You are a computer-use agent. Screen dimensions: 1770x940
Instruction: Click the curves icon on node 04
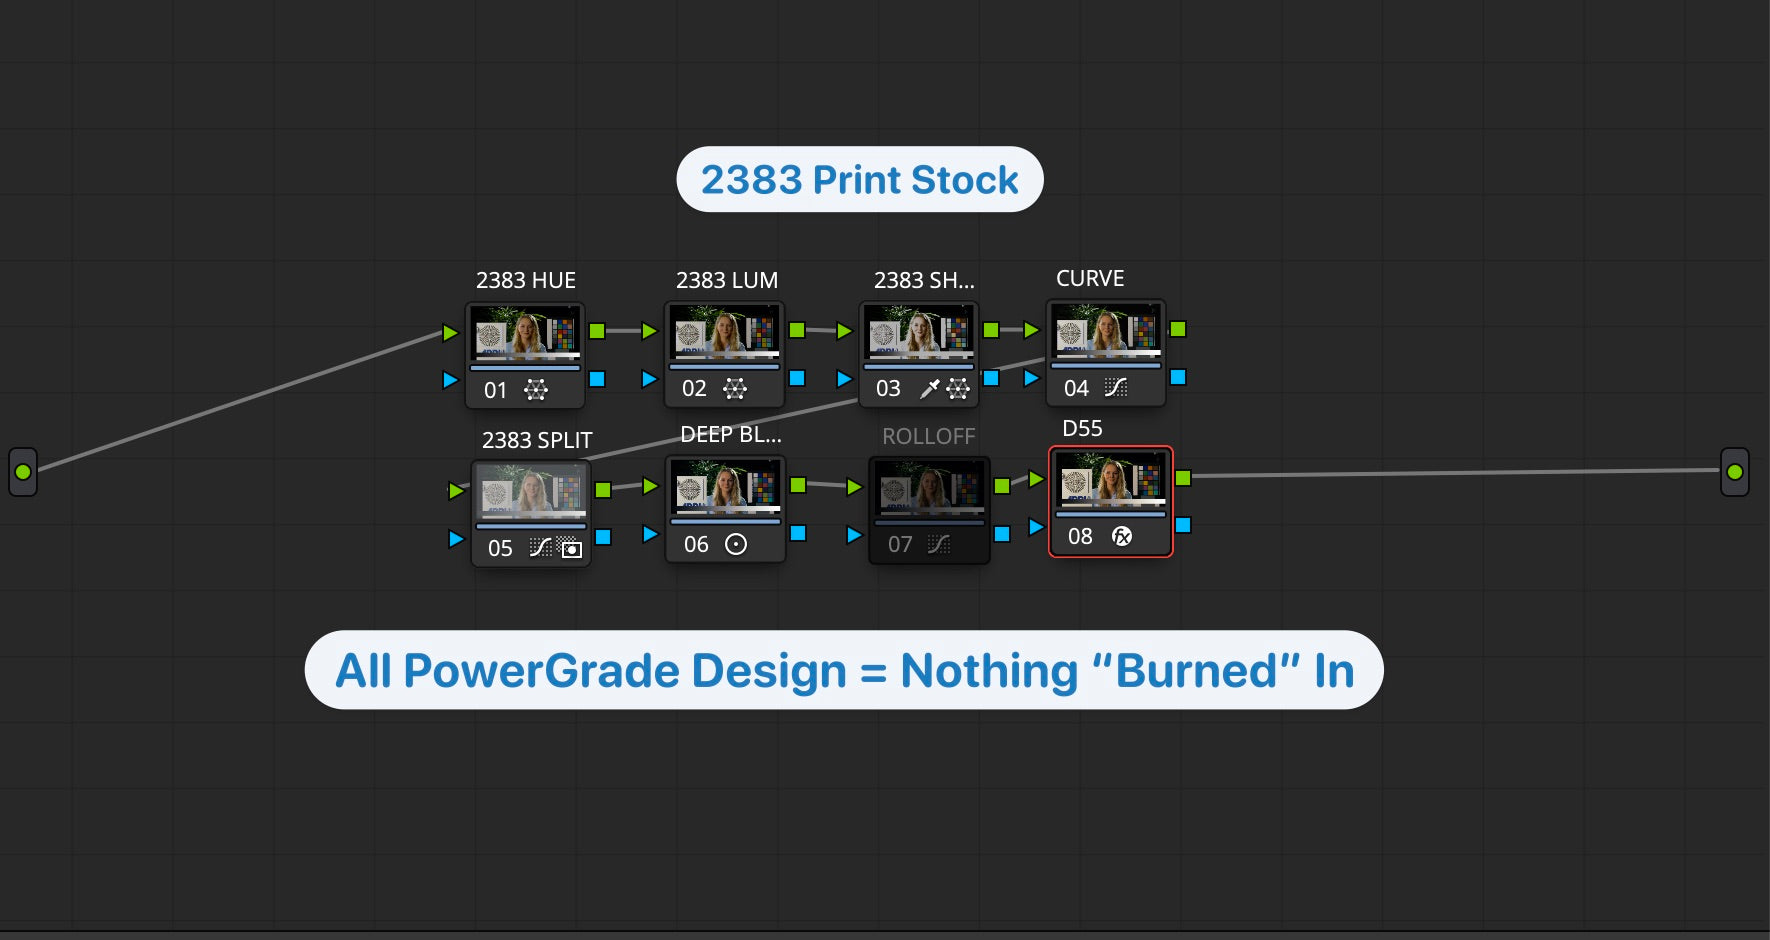click(1115, 387)
